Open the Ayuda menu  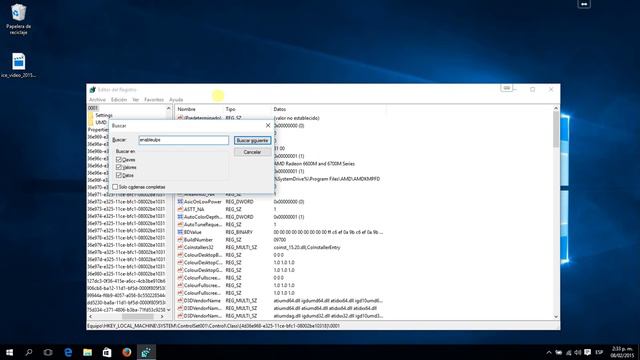coord(176,100)
